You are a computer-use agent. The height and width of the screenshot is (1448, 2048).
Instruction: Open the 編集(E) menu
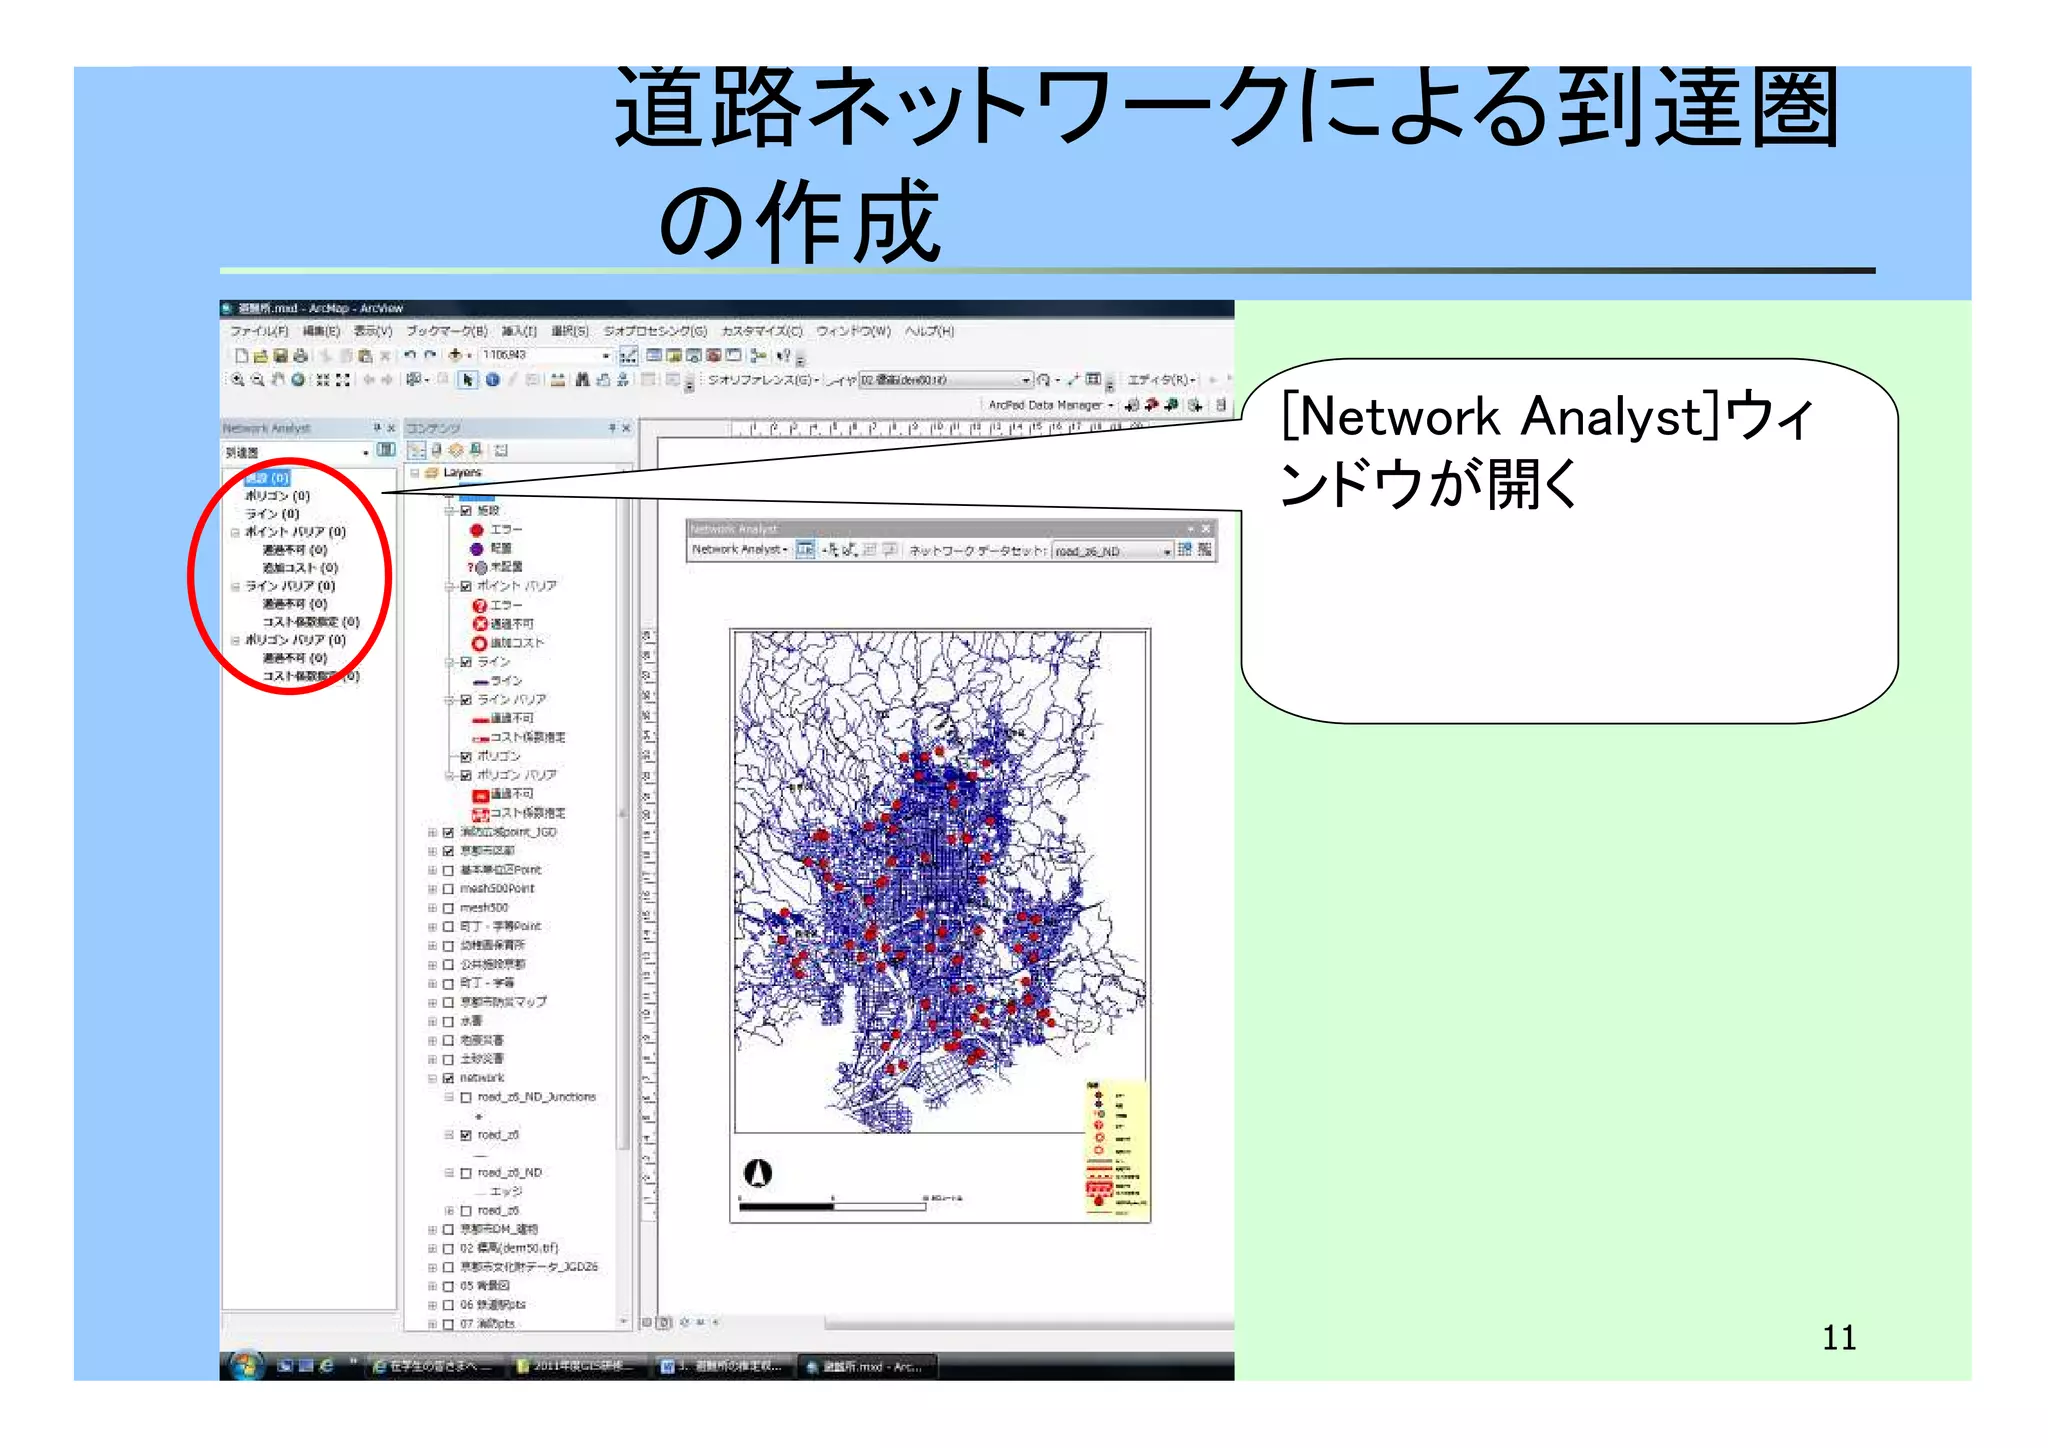tap(321, 331)
